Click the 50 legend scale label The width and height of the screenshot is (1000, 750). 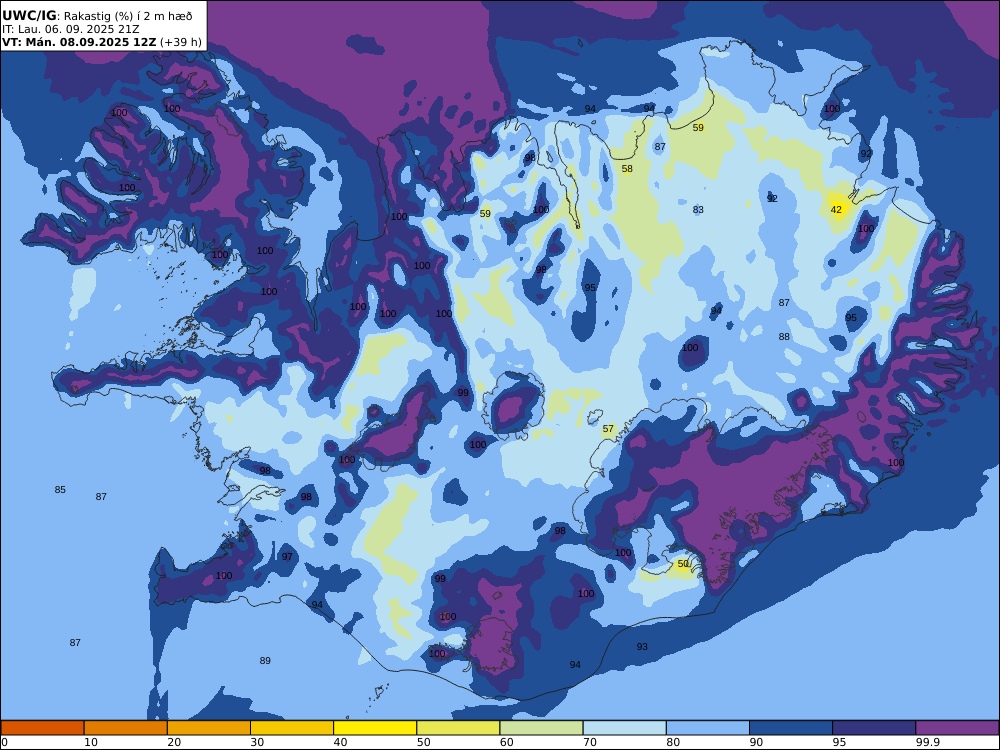[423, 742]
